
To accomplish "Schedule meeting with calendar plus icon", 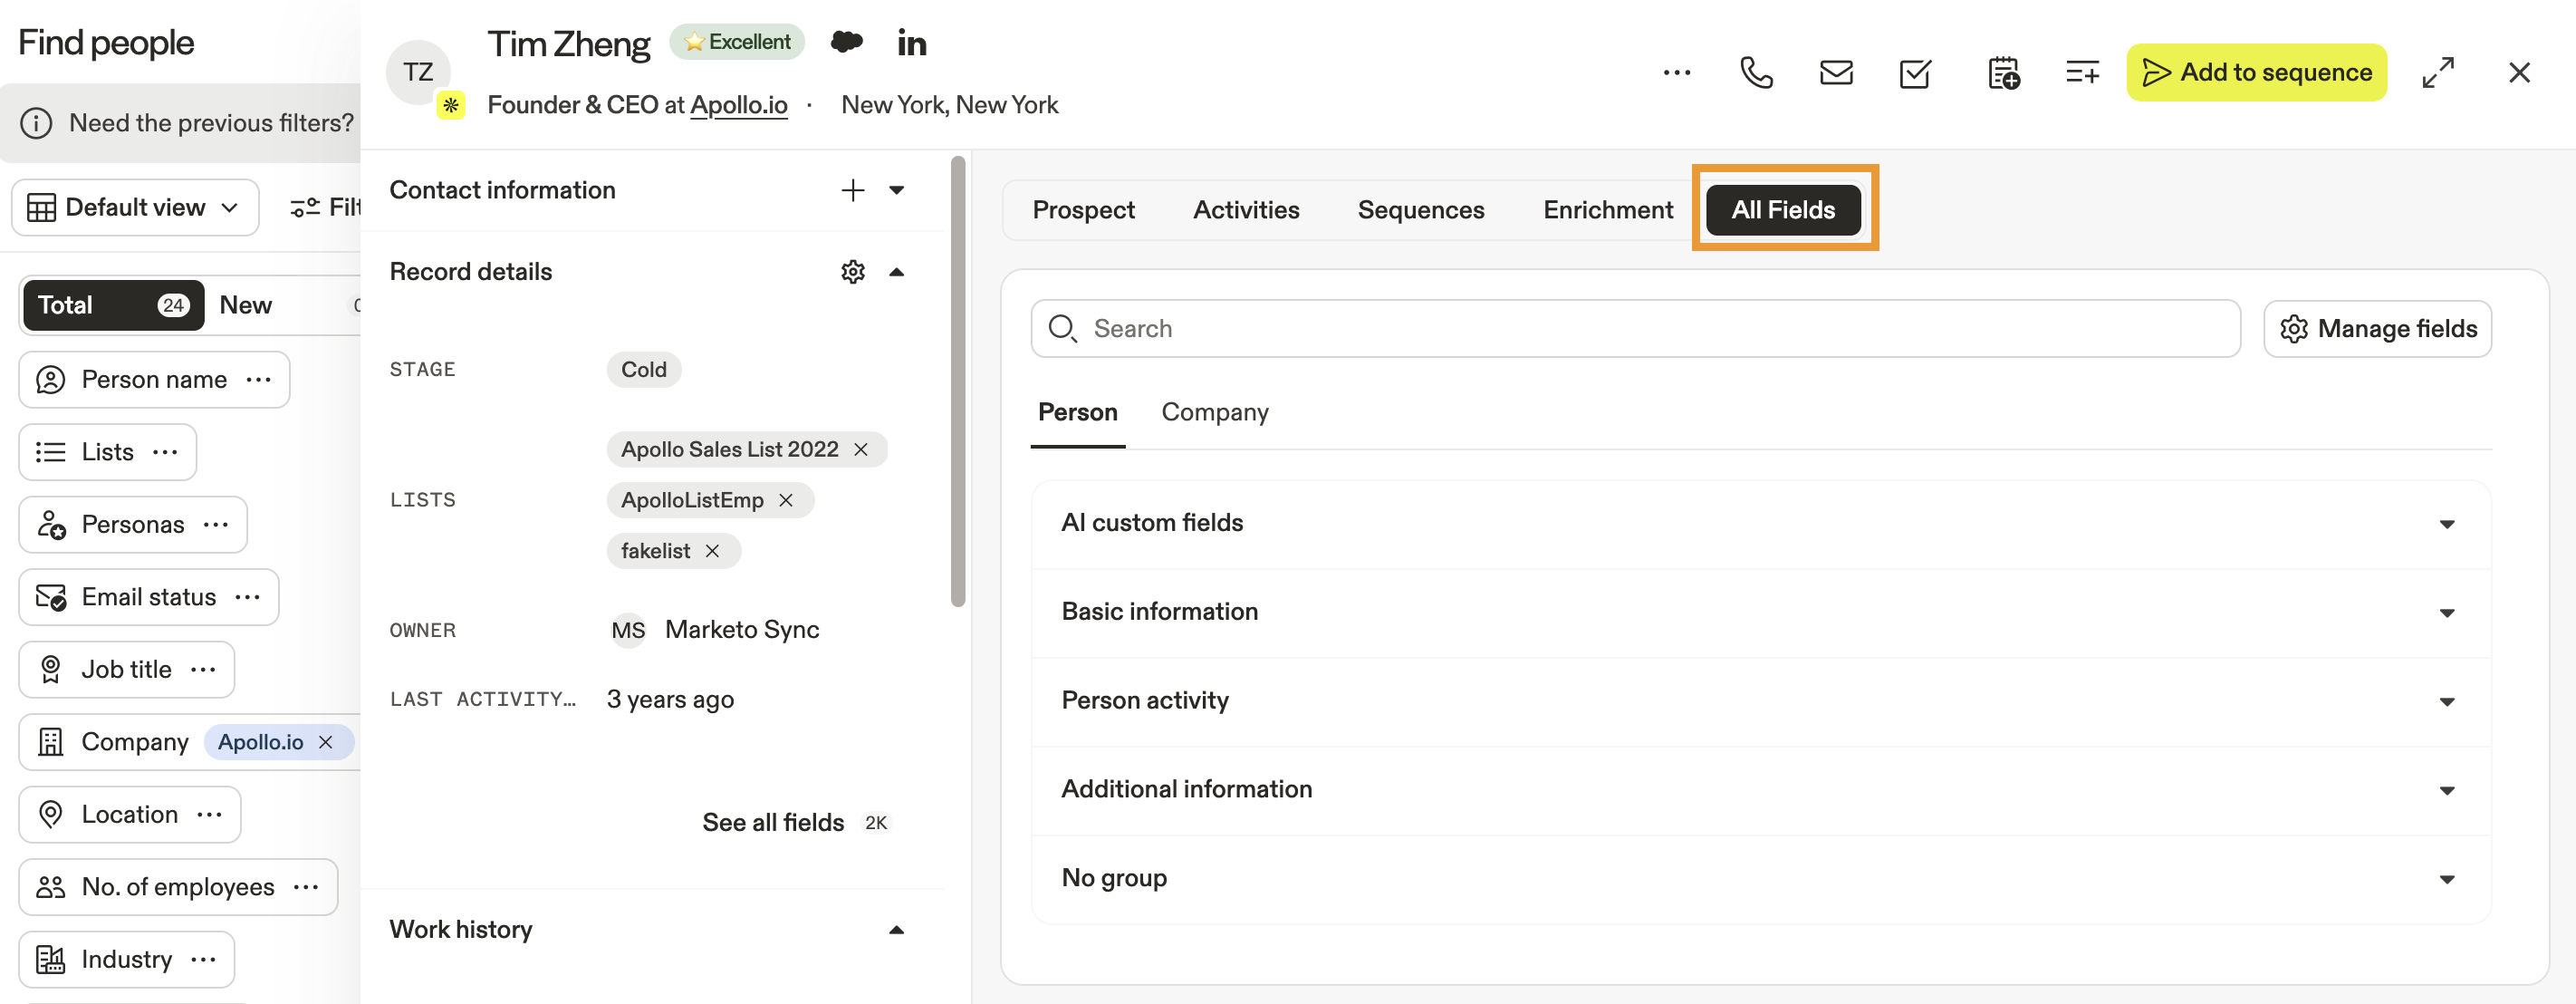I will point(2003,73).
